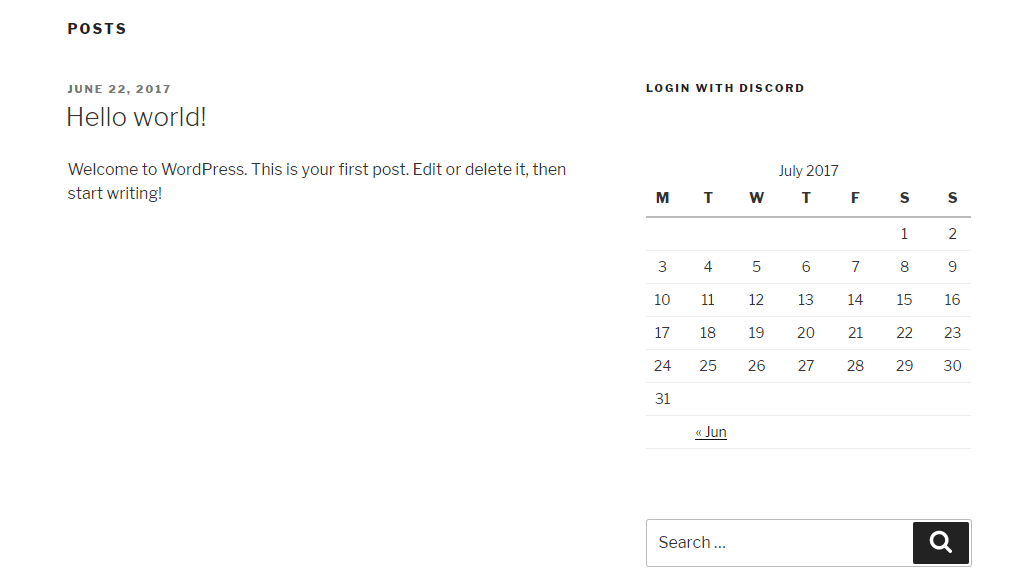Click the search magnifier icon button
Viewport: 1030px width, 587px height.
941,543
